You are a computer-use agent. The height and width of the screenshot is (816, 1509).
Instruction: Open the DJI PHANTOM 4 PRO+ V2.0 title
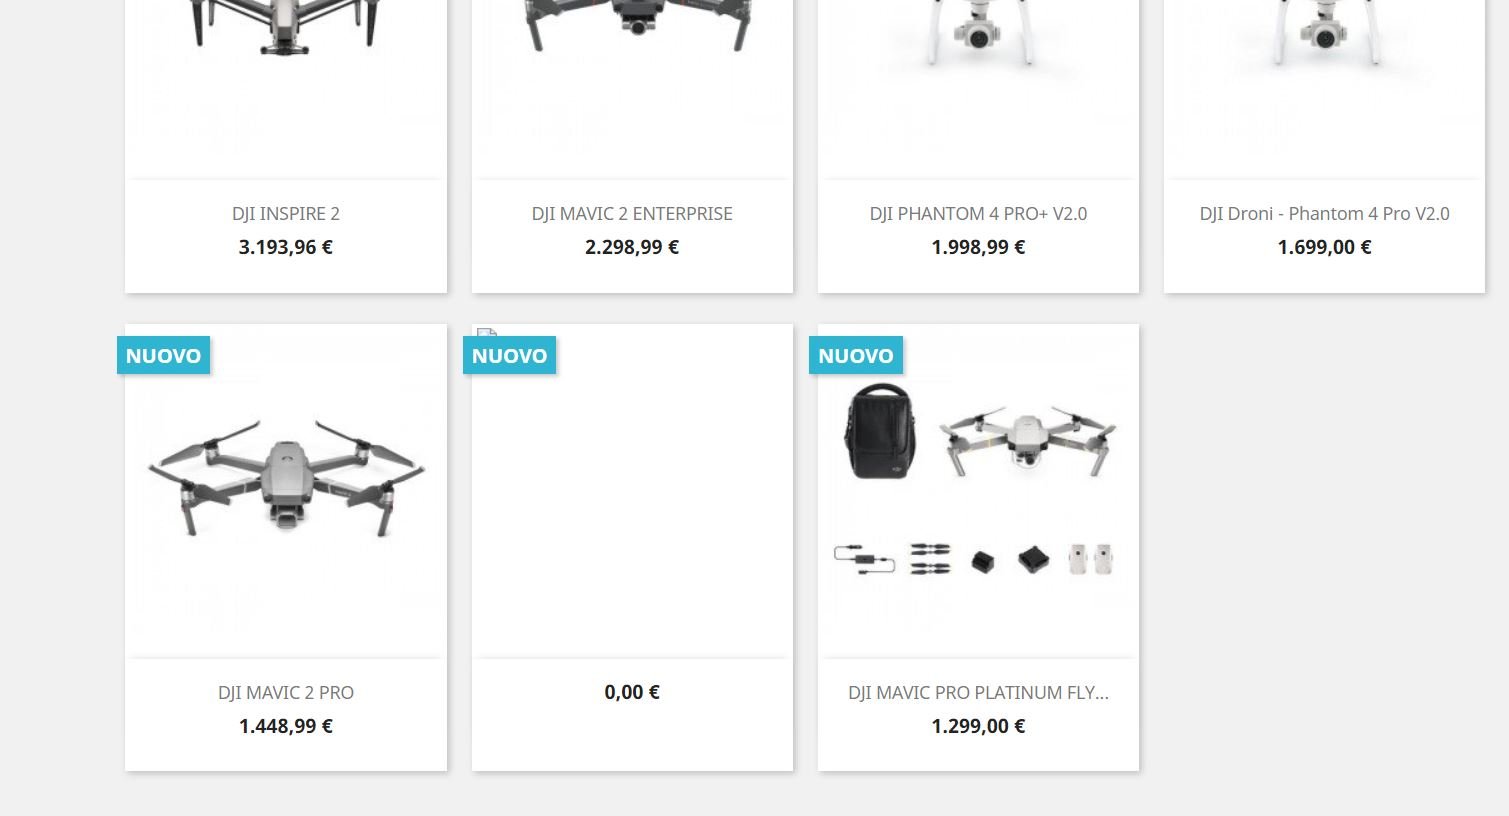(978, 213)
